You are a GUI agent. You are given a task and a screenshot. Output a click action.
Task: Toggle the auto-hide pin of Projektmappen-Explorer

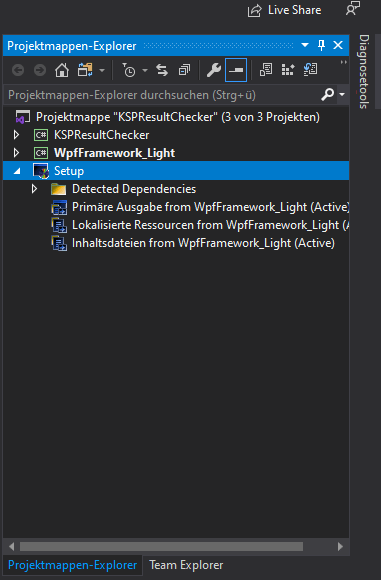pos(321,45)
